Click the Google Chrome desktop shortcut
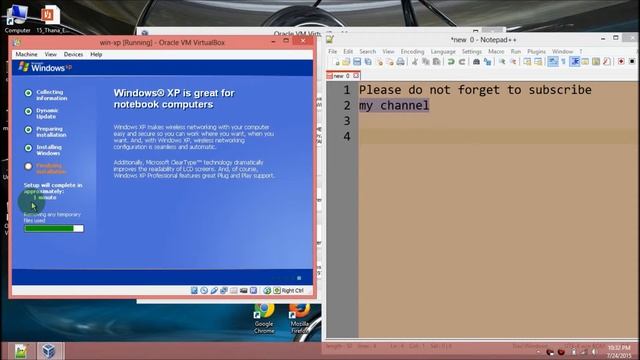 coord(264,319)
